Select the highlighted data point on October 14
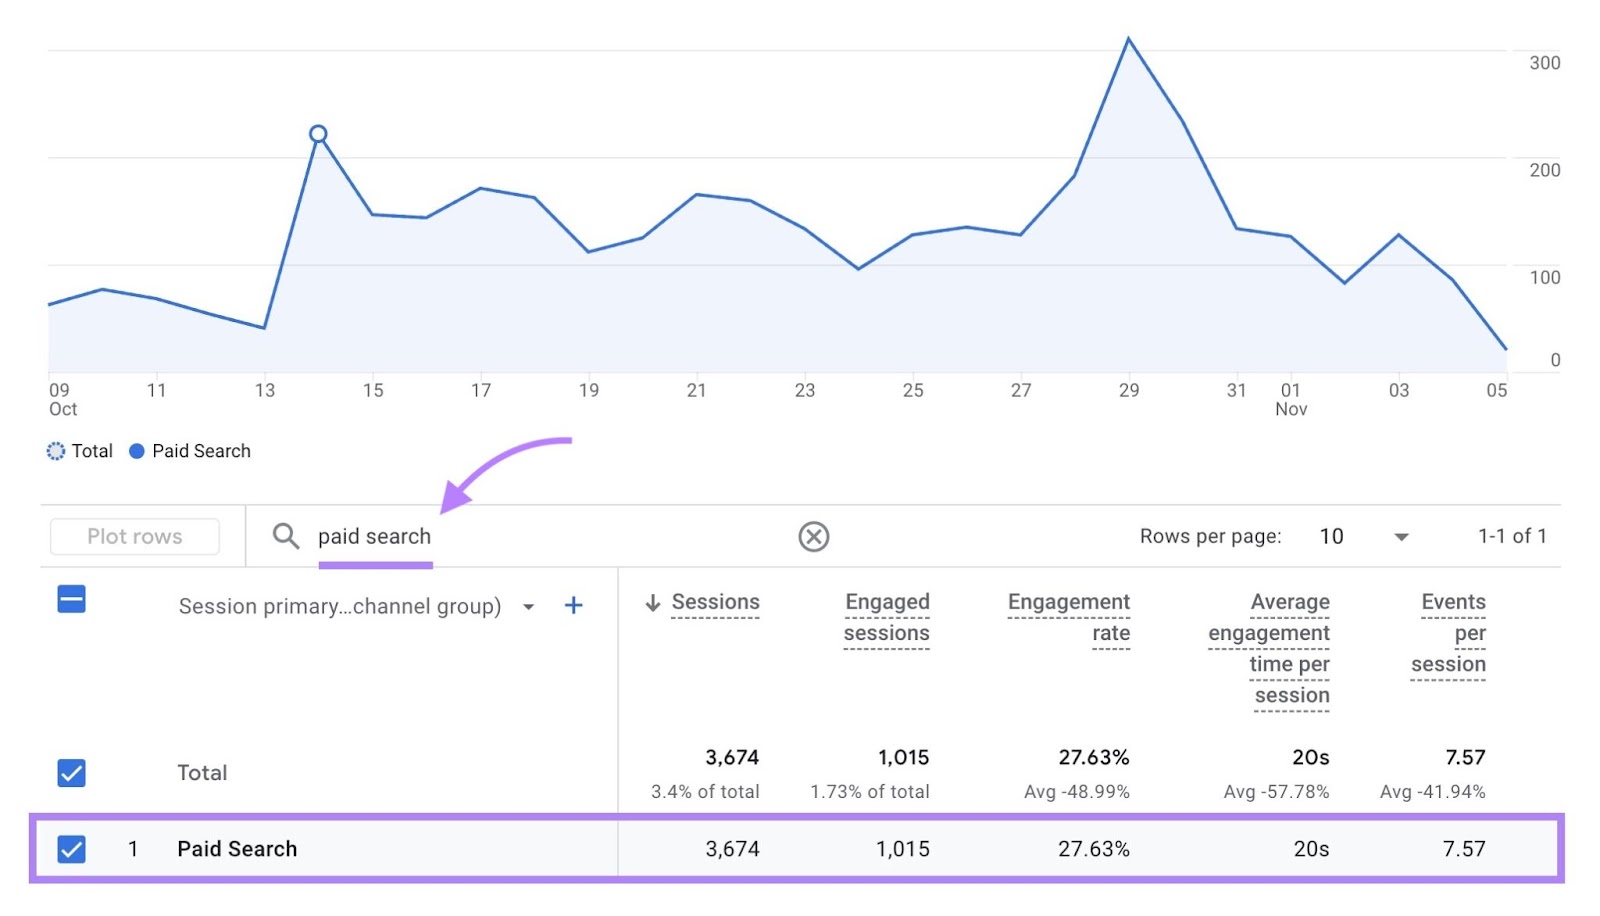The image size is (1600, 916). 318,132
